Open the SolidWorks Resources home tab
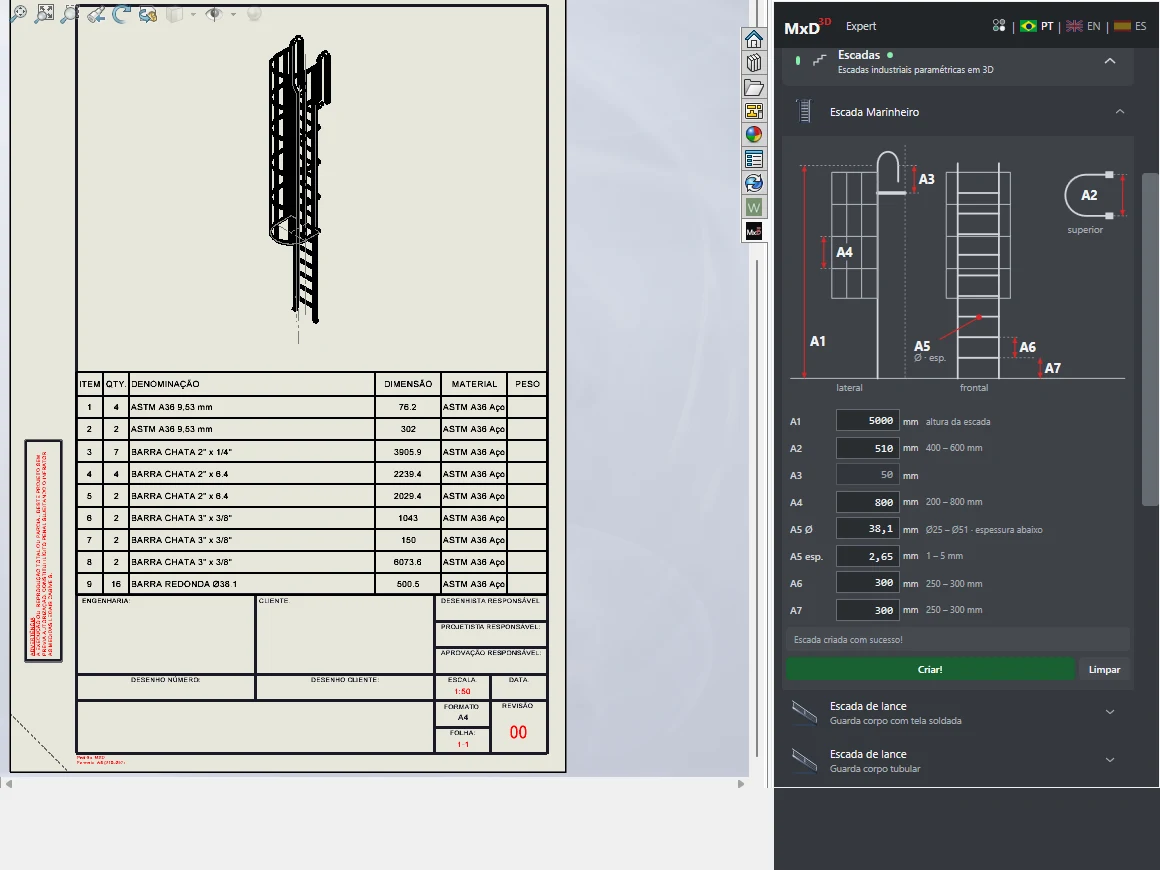The height and width of the screenshot is (870, 1160). tap(754, 38)
